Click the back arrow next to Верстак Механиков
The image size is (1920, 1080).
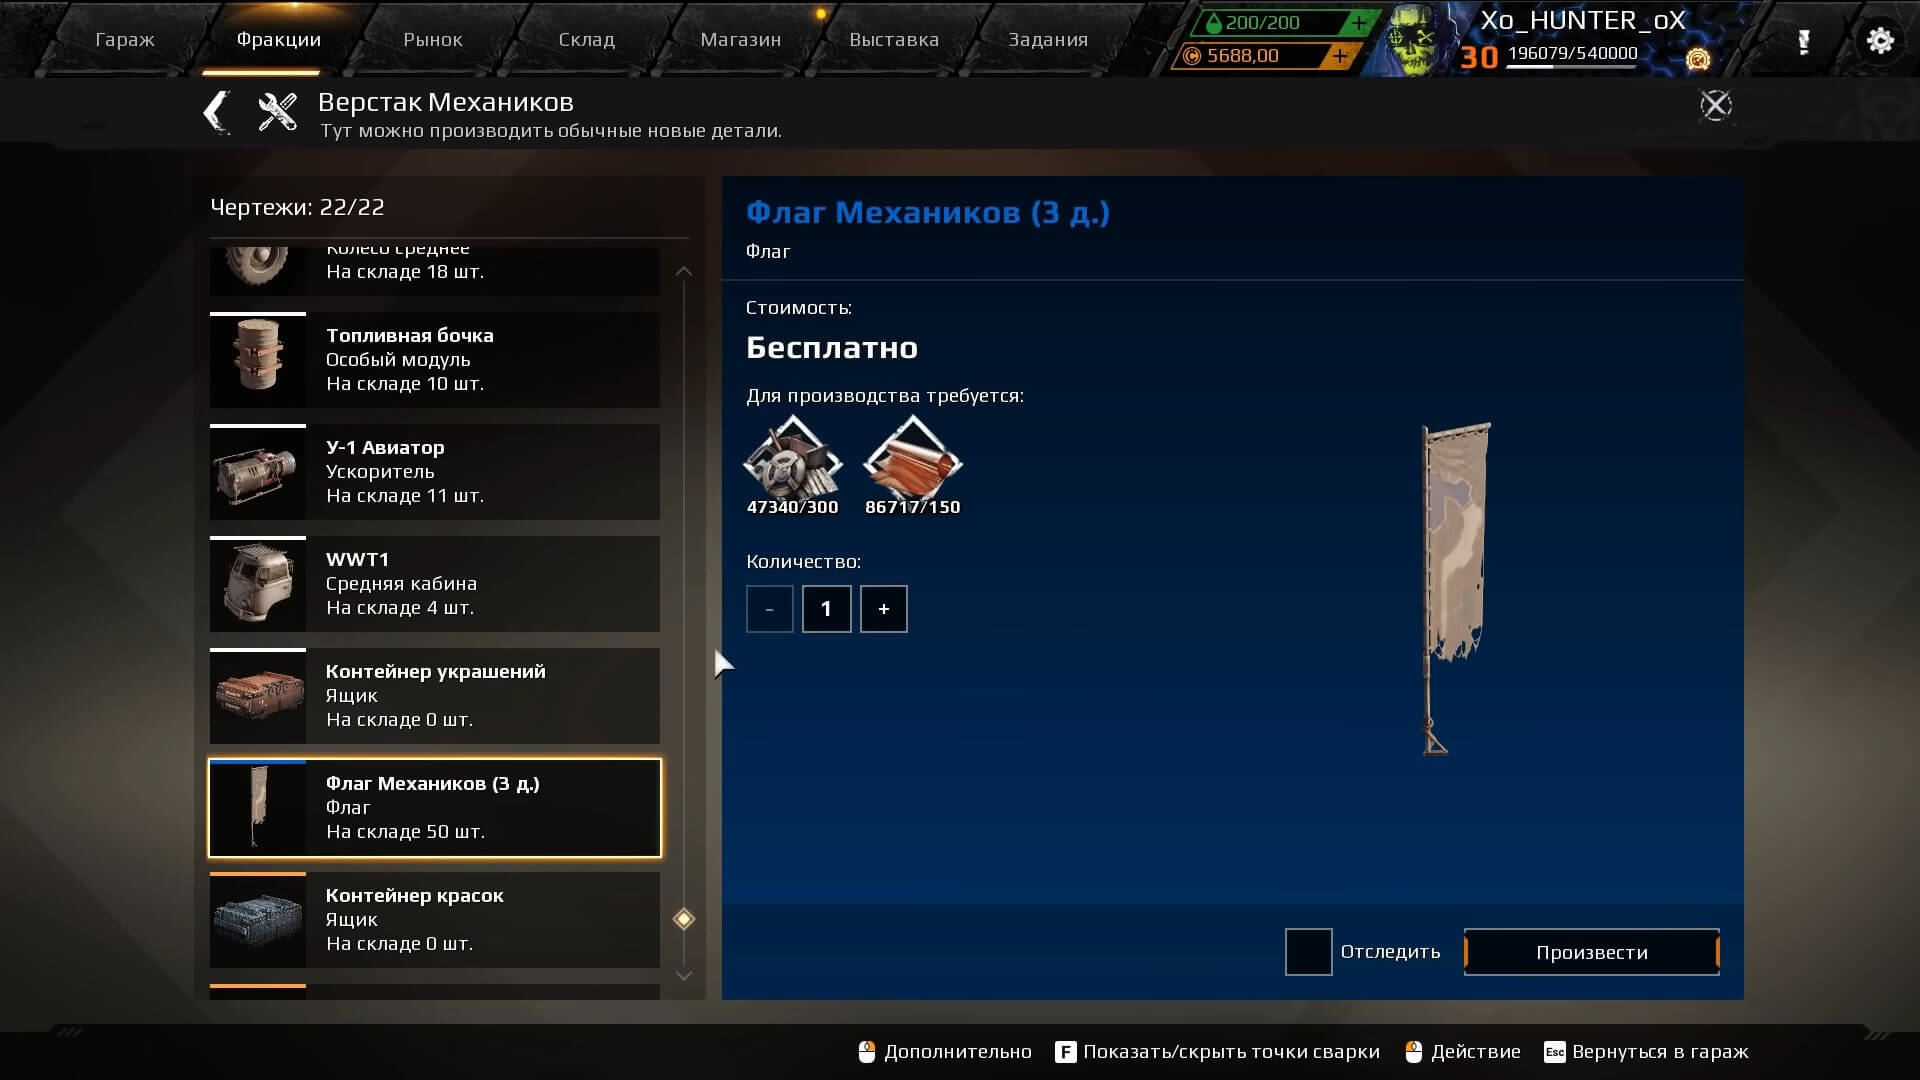point(216,112)
